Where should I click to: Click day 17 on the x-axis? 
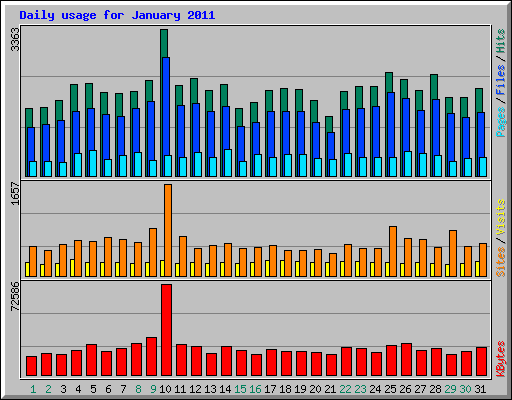point(270,389)
